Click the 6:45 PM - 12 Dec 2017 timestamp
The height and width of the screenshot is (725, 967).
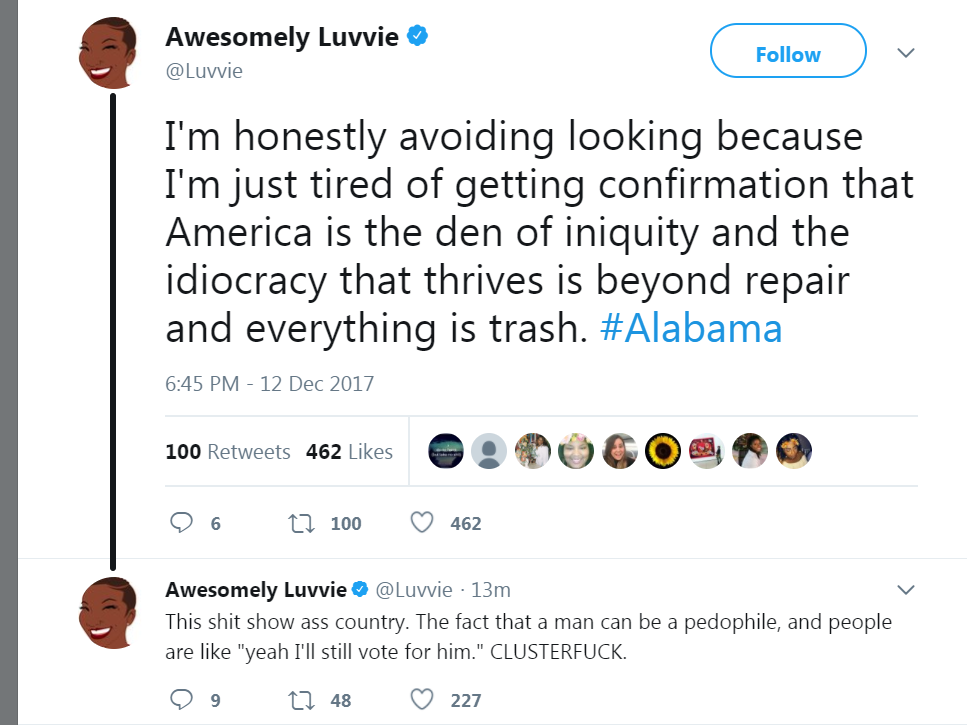coord(270,383)
